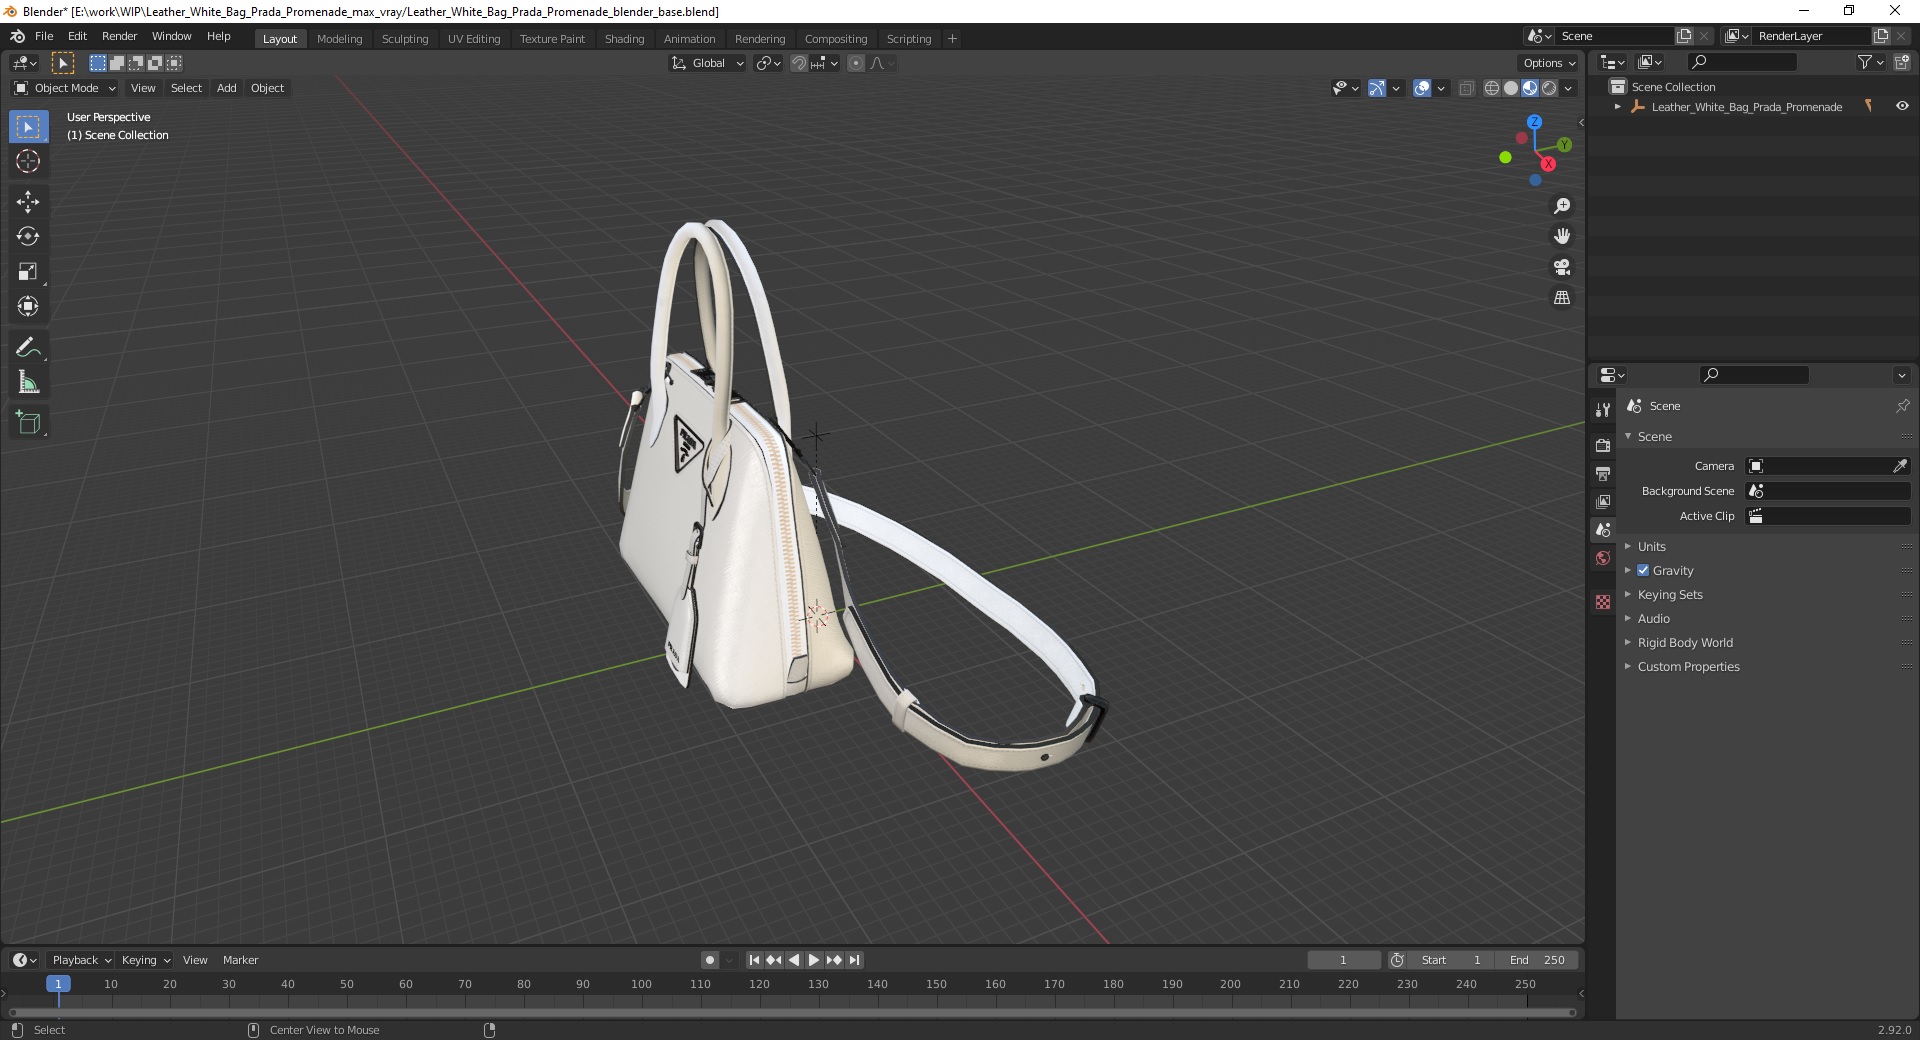Choose the Measure ruler tool
This screenshot has height=1040, width=1920.
(28, 382)
